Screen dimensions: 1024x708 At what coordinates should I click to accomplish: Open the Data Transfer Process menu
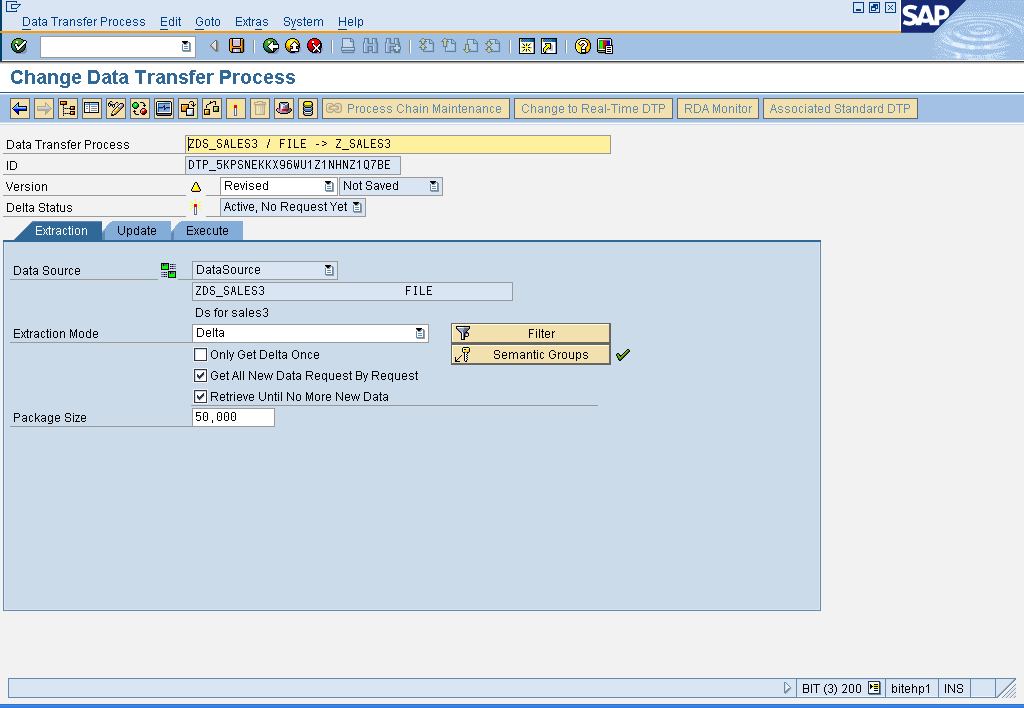click(84, 22)
